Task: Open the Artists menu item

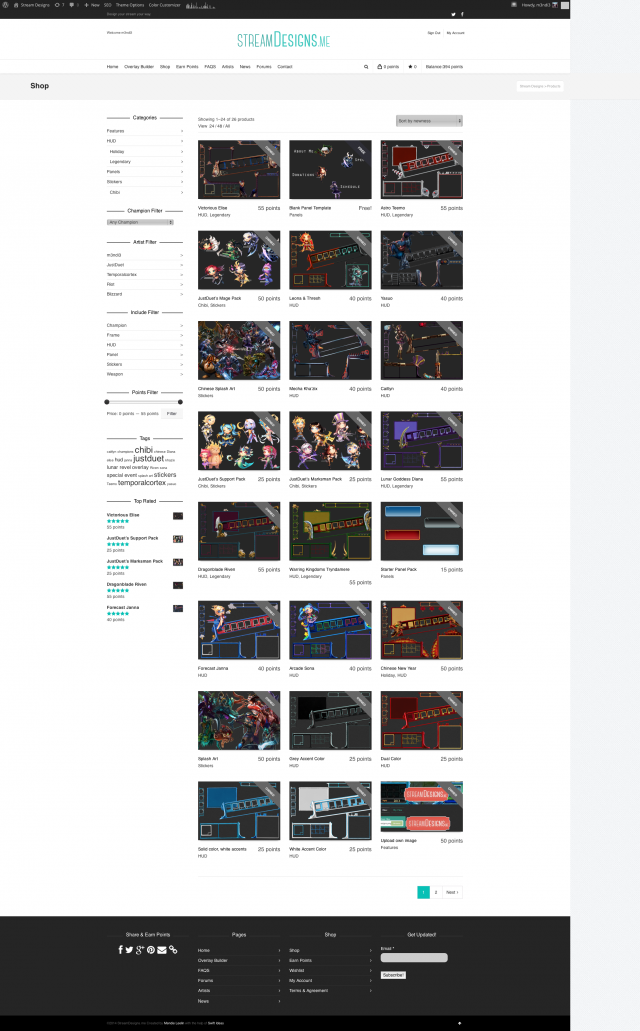Action: coord(228,66)
